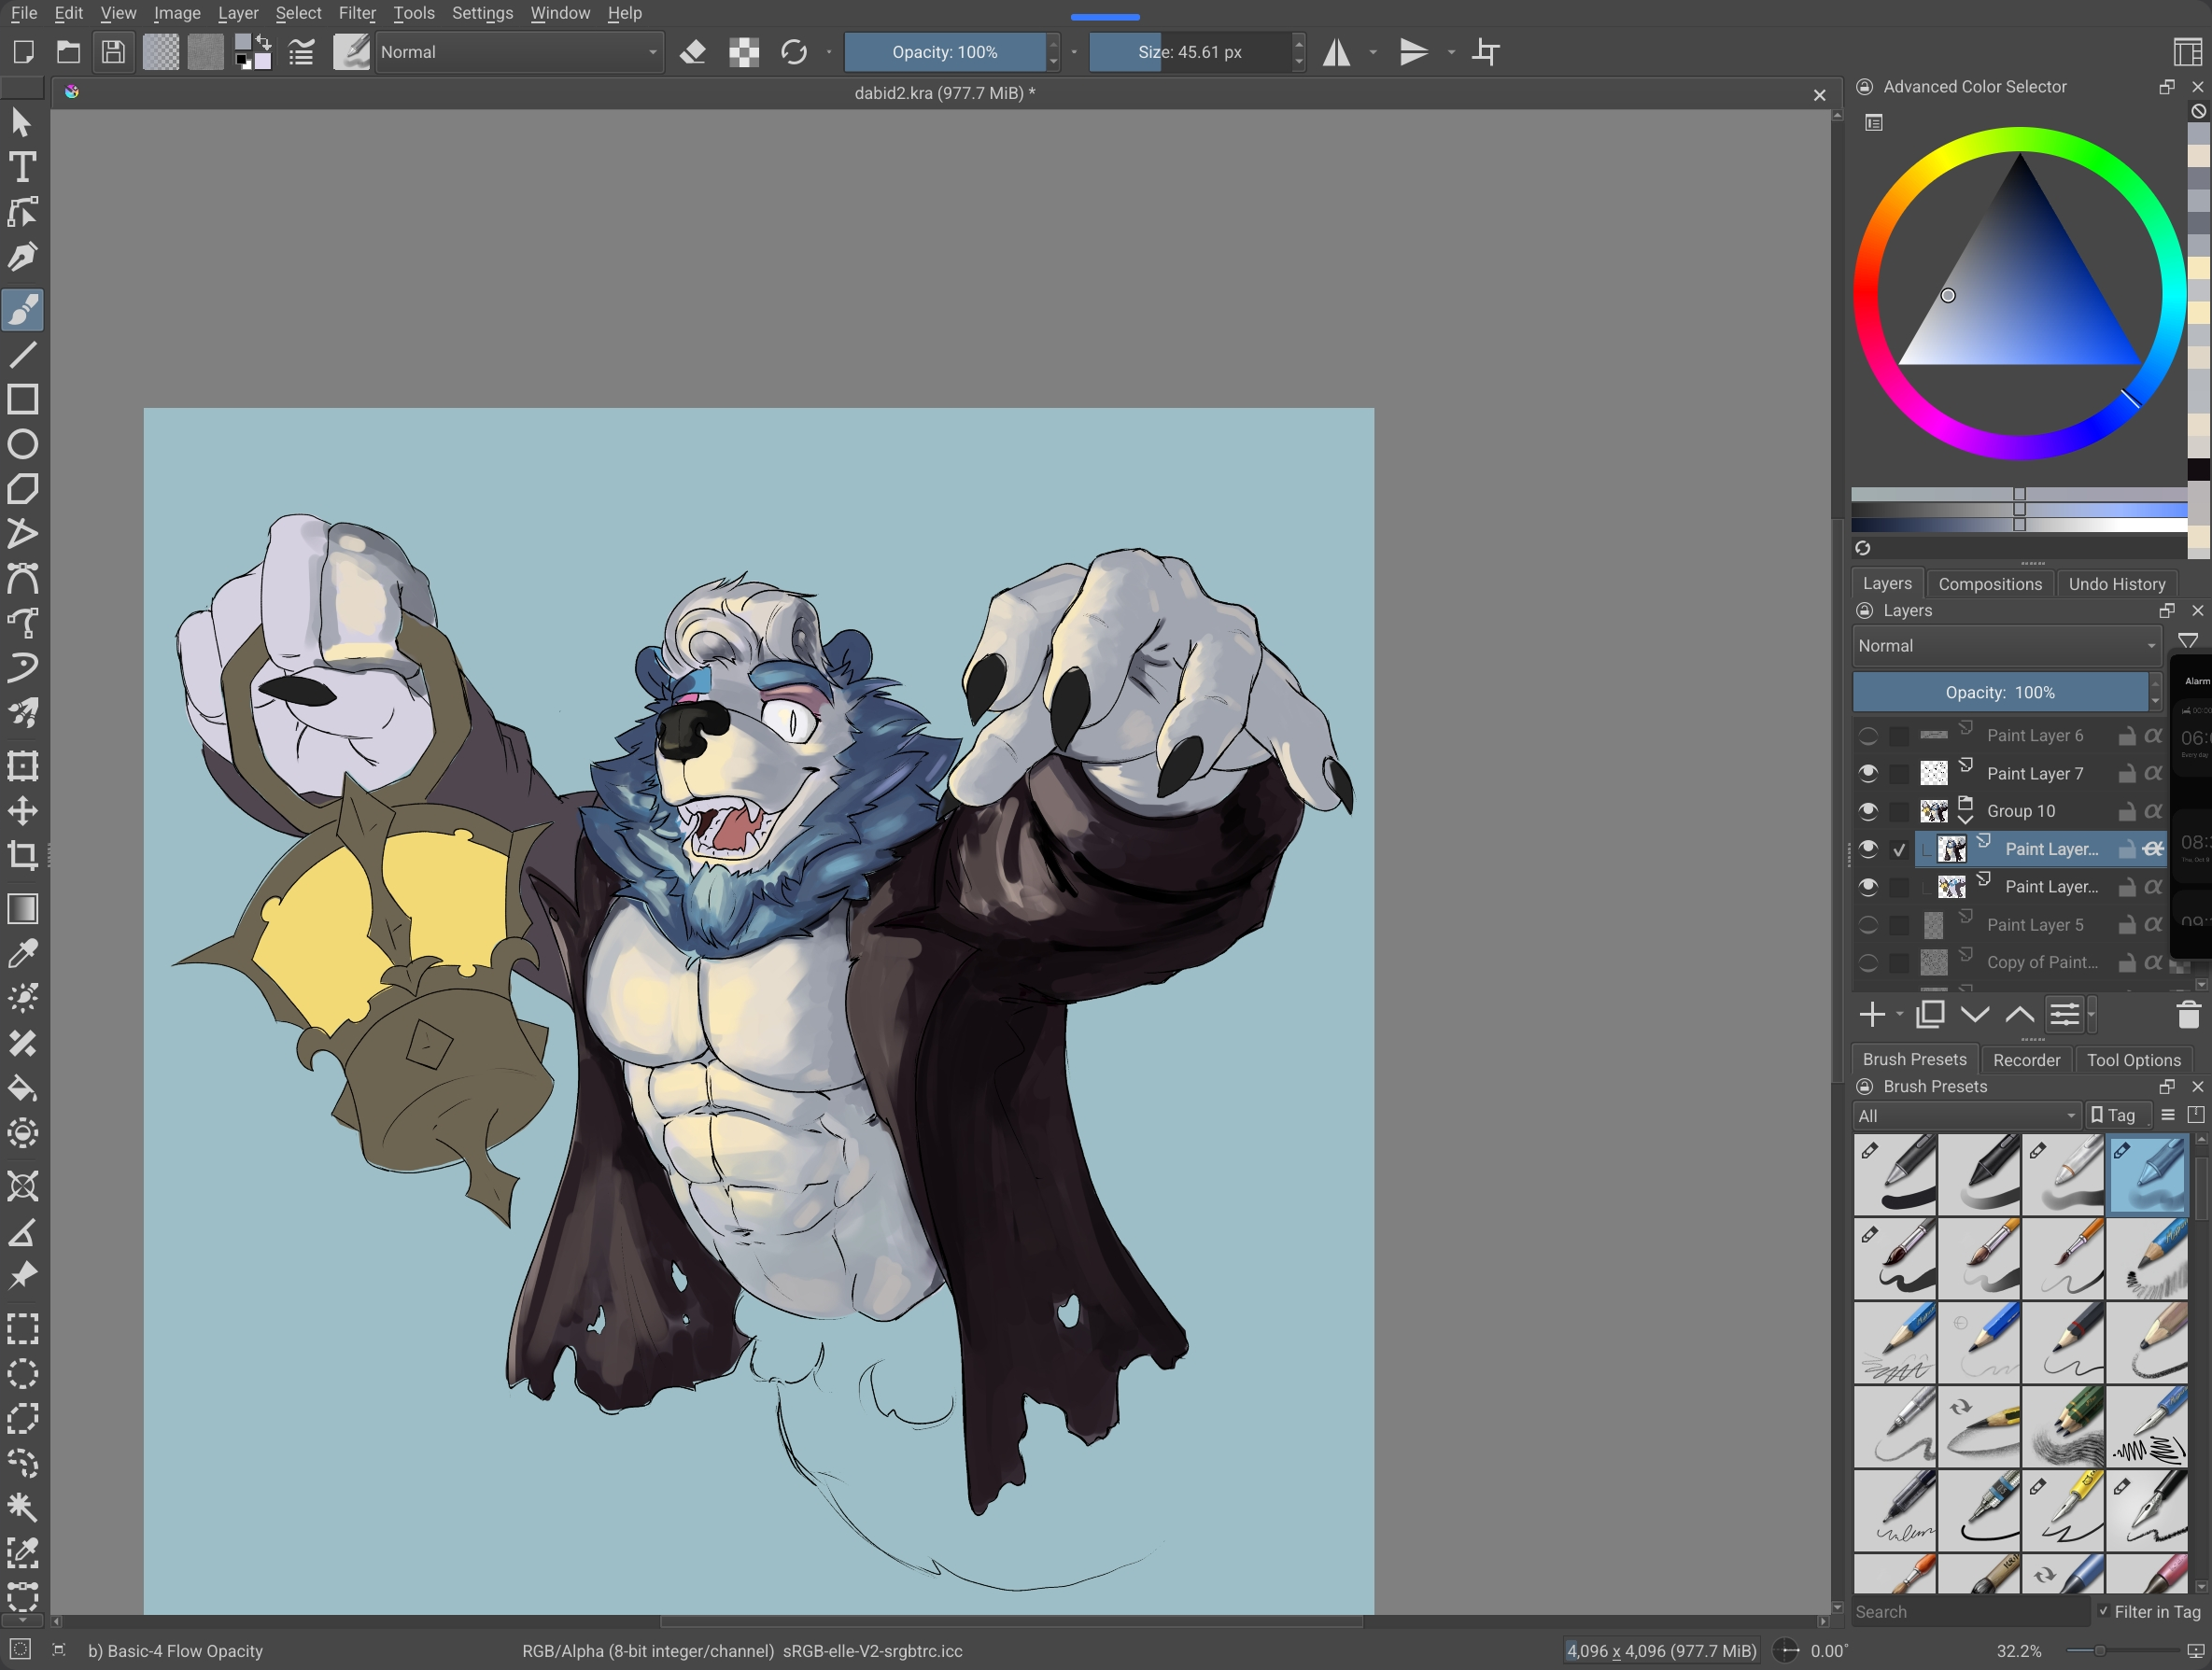Select the Ellipse shape tool

click(x=22, y=444)
